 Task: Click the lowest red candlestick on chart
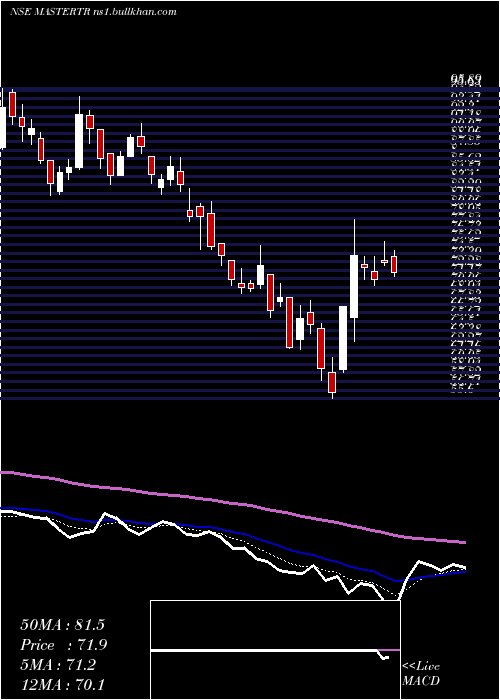coord(332,383)
